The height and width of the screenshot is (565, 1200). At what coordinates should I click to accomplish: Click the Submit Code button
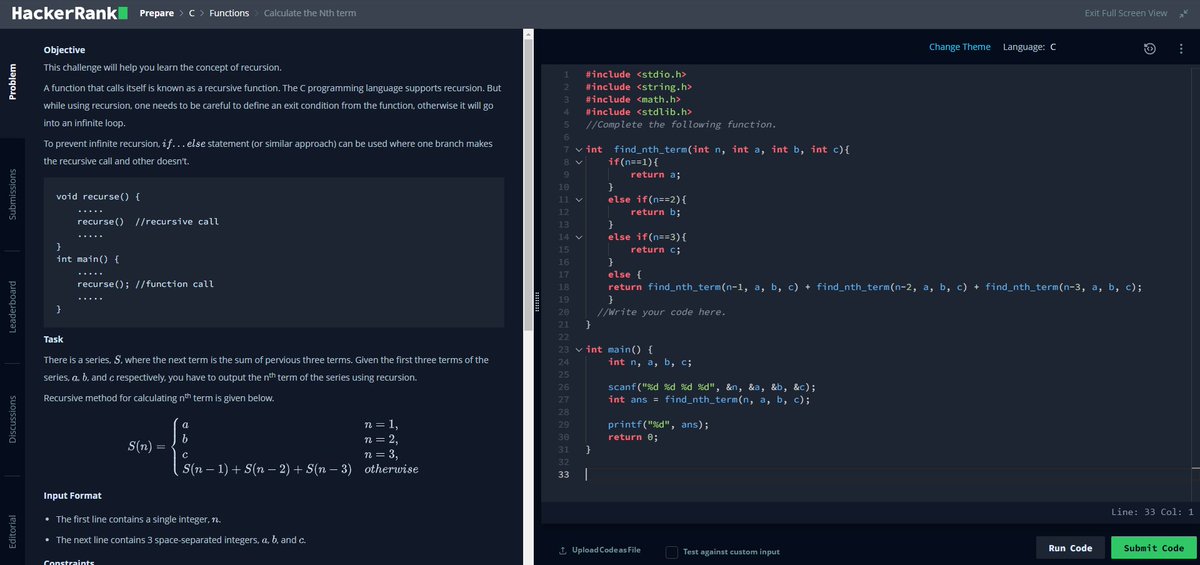coord(1153,548)
